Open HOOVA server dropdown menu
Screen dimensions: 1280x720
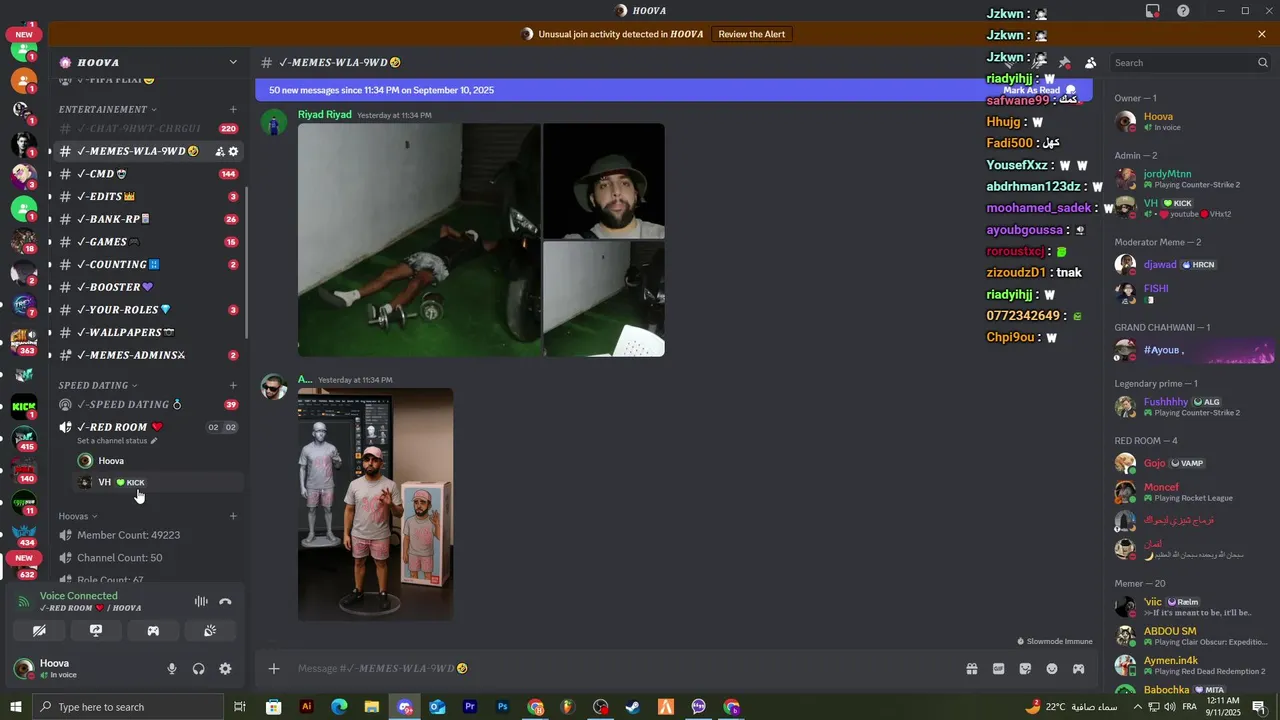149,62
